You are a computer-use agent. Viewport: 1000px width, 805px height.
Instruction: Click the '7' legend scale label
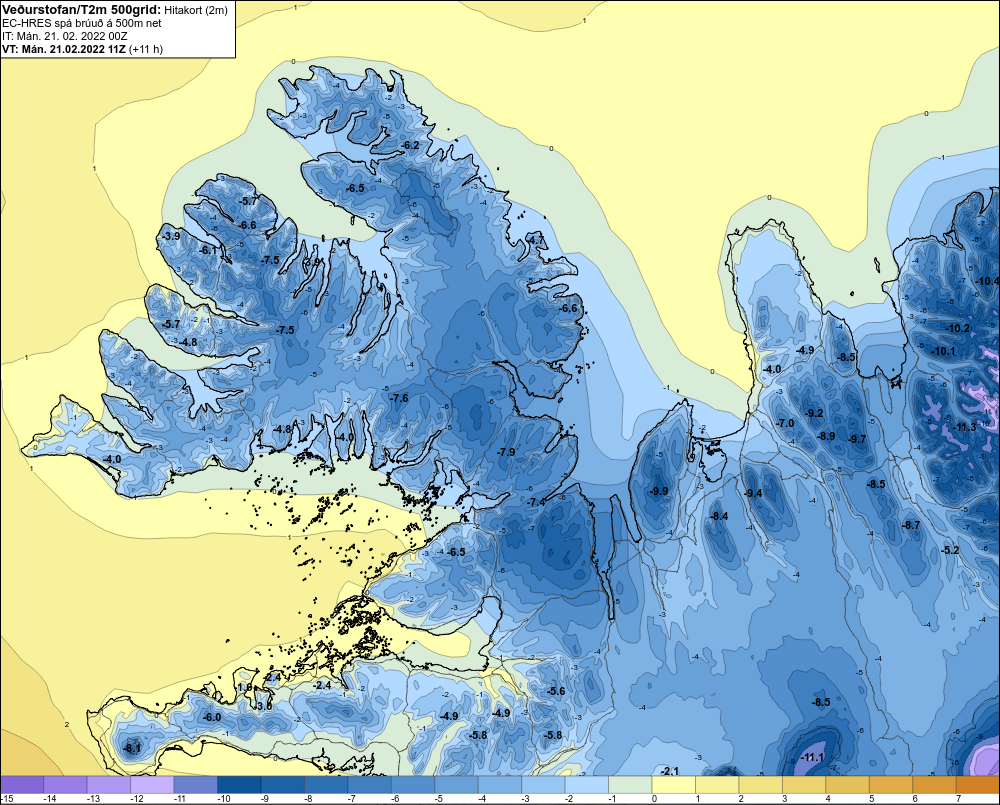point(958,799)
